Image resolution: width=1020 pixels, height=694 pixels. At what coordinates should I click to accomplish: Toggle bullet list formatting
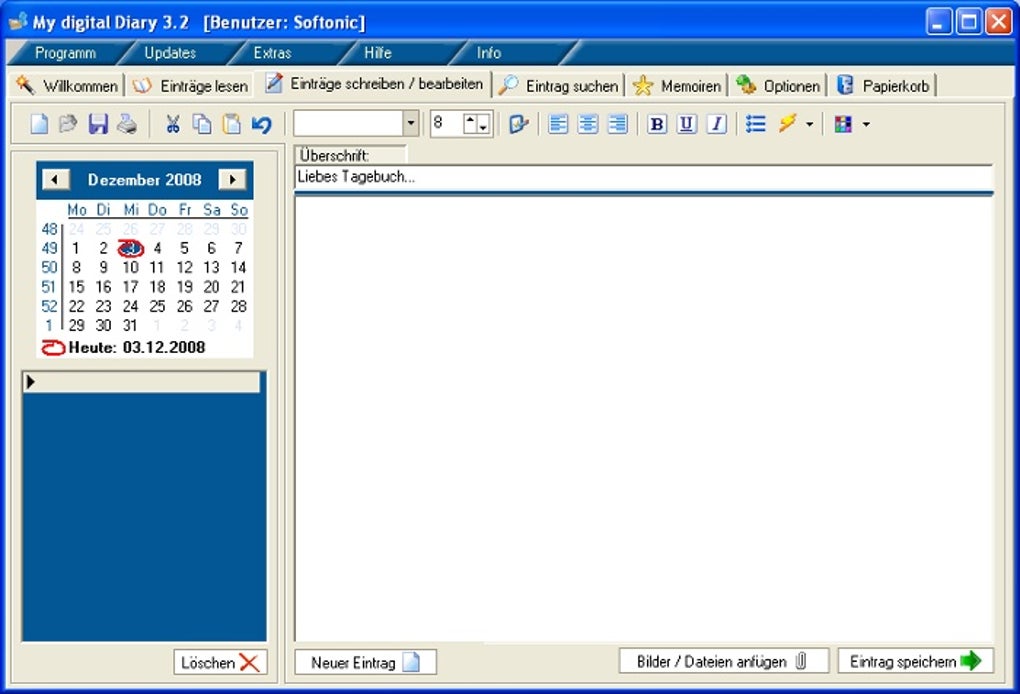pyautogui.click(x=755, y=124)
